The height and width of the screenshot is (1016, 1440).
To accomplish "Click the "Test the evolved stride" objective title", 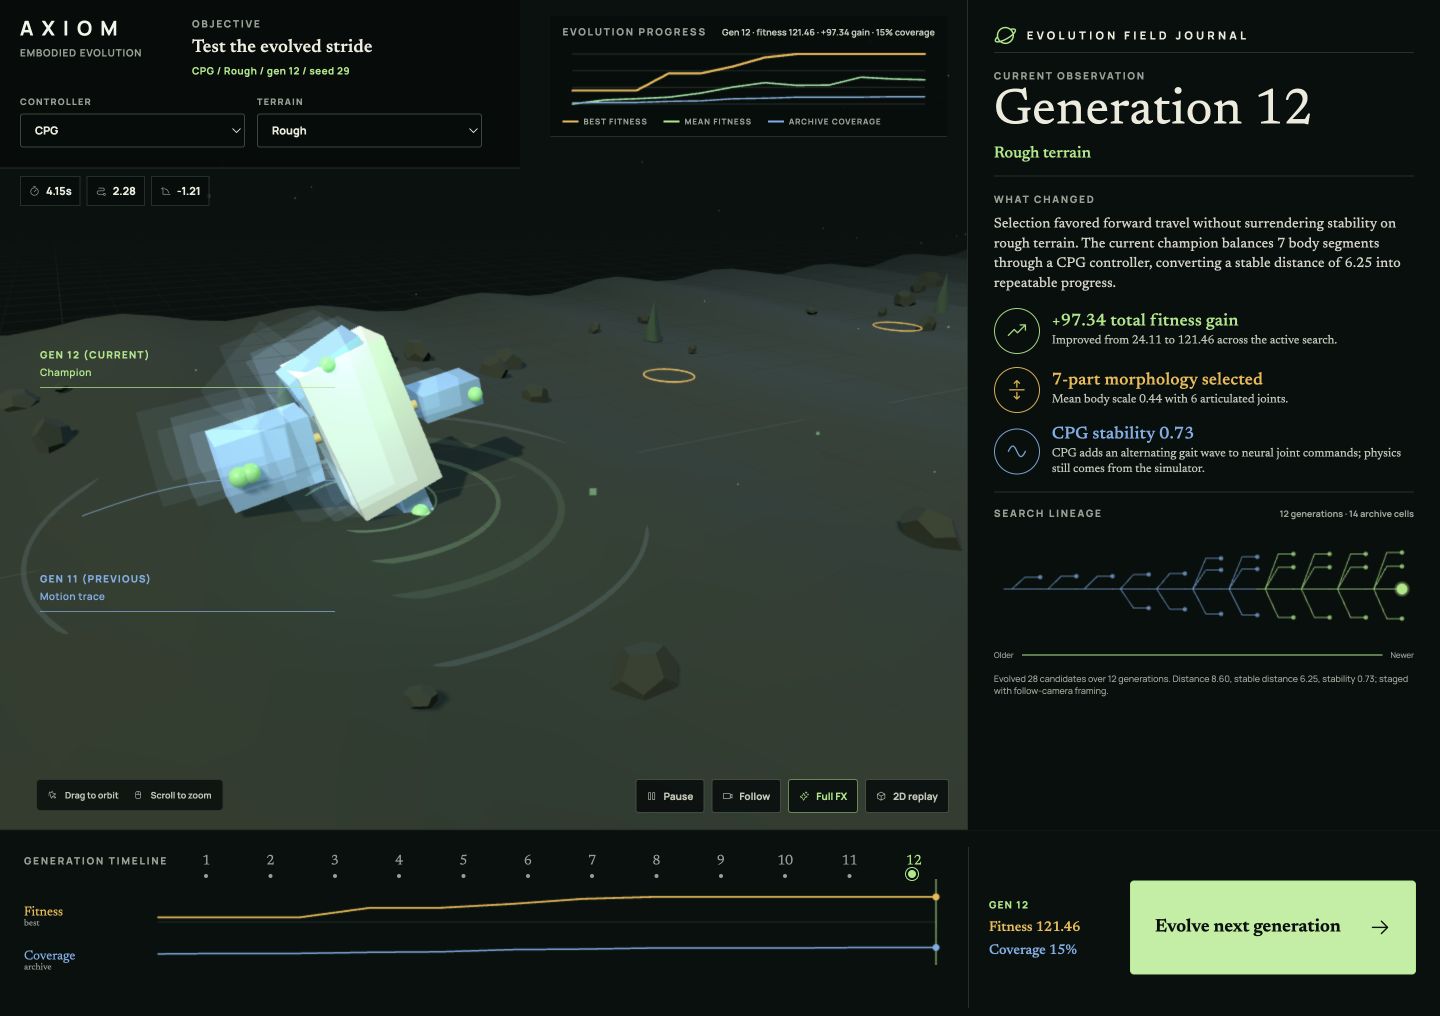I will pyautogui.click(x=282, y=46).
